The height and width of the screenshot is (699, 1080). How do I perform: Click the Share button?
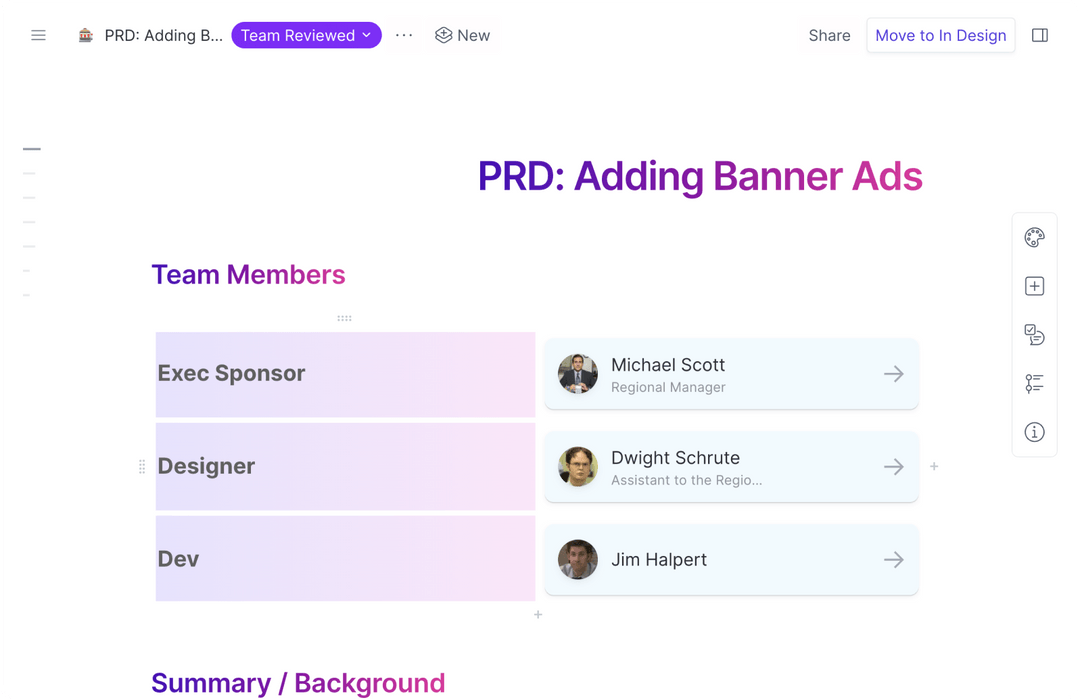point(829,36)
